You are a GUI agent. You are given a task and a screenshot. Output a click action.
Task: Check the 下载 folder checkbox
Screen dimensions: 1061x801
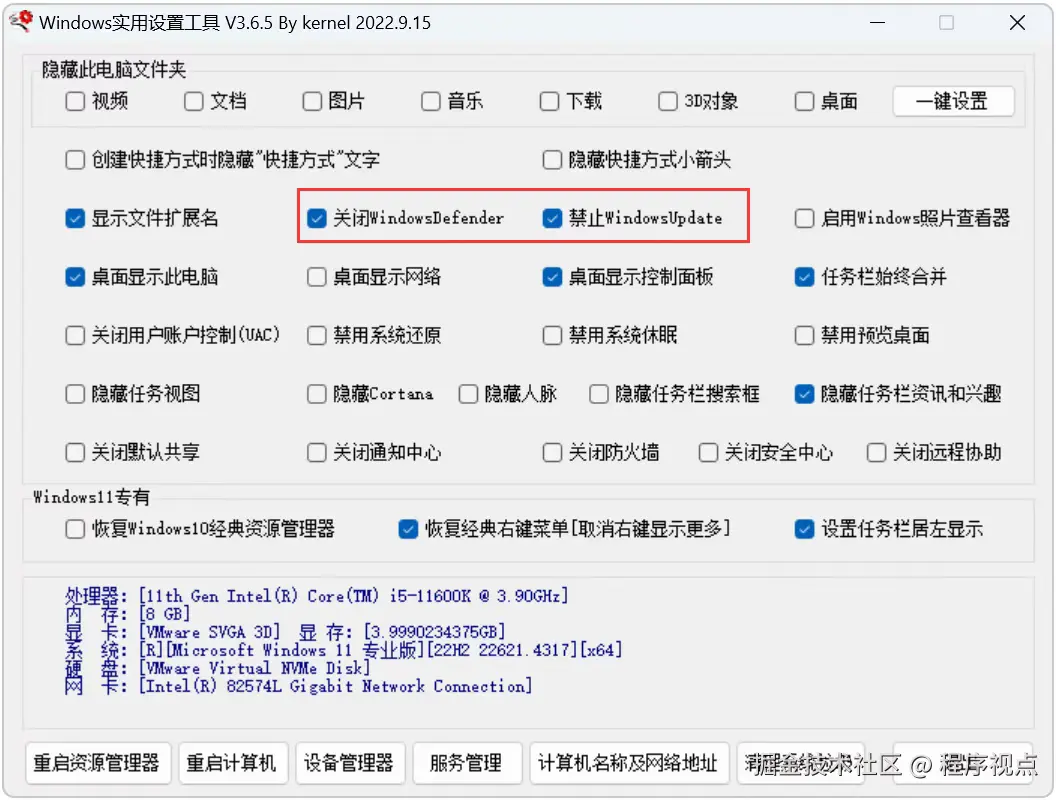coord(549,101)
